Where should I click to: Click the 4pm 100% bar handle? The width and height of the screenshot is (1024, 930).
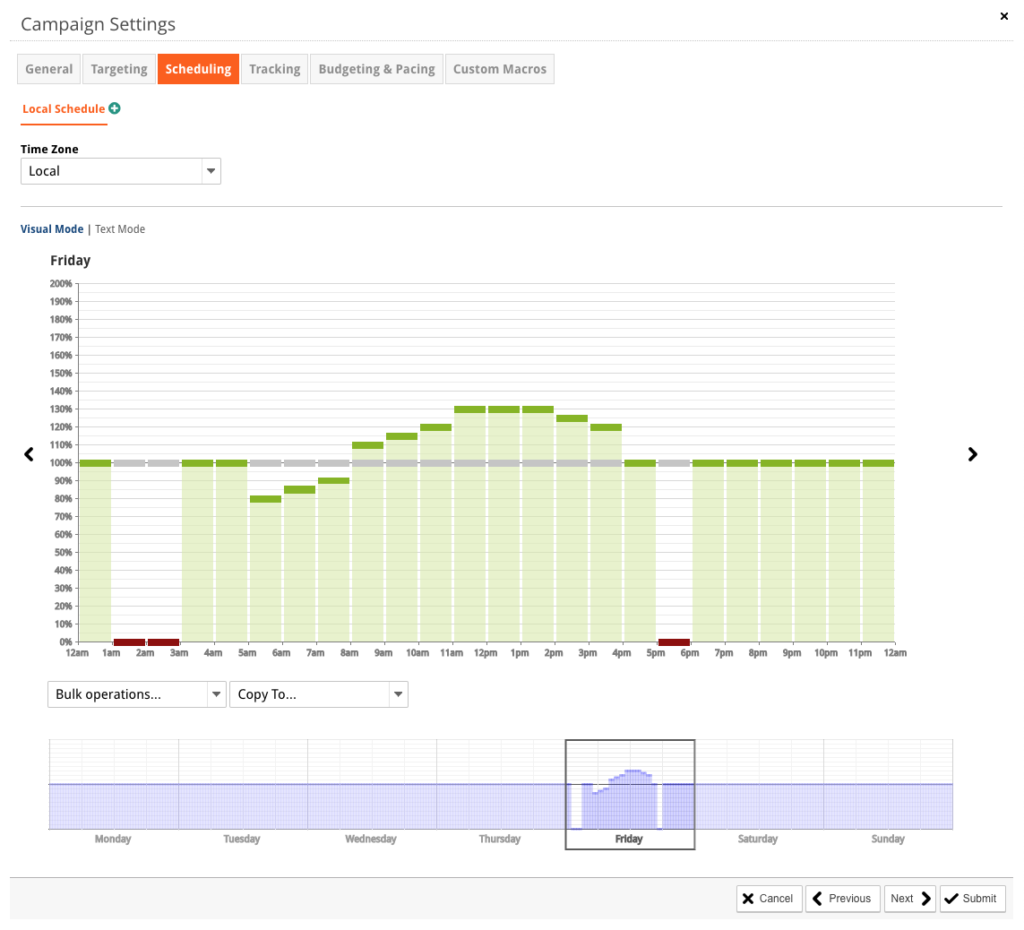coord(640,463)
